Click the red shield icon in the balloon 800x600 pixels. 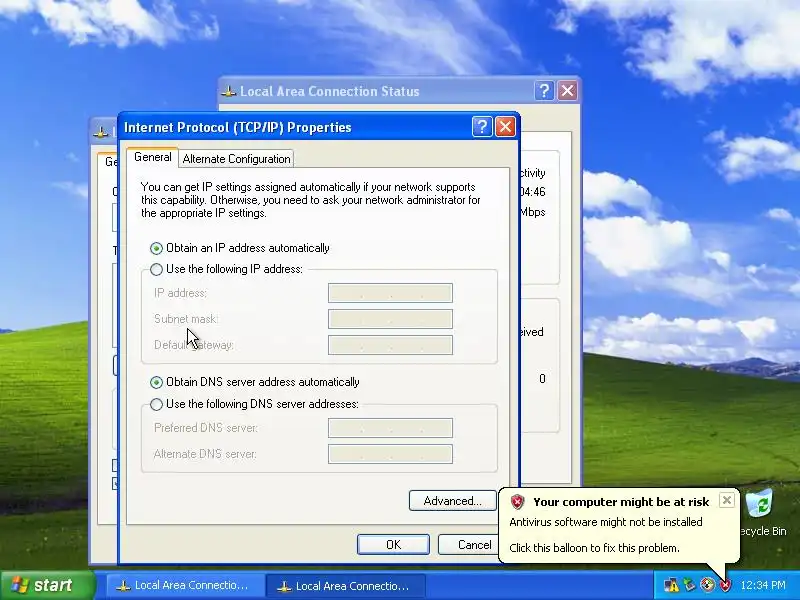coord(517,502)
